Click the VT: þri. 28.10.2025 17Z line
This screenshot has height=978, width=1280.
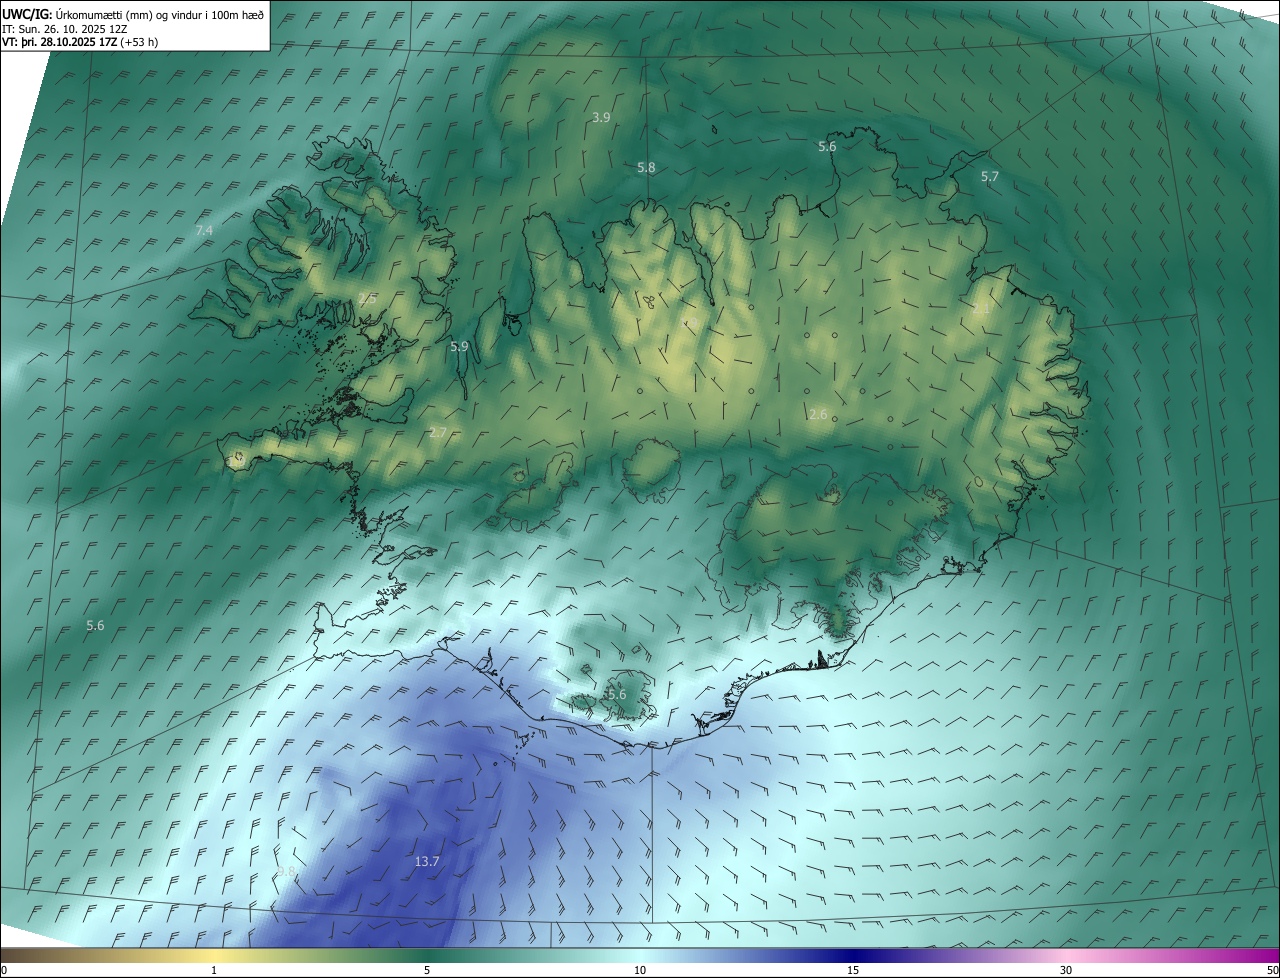tap(80, 42)
